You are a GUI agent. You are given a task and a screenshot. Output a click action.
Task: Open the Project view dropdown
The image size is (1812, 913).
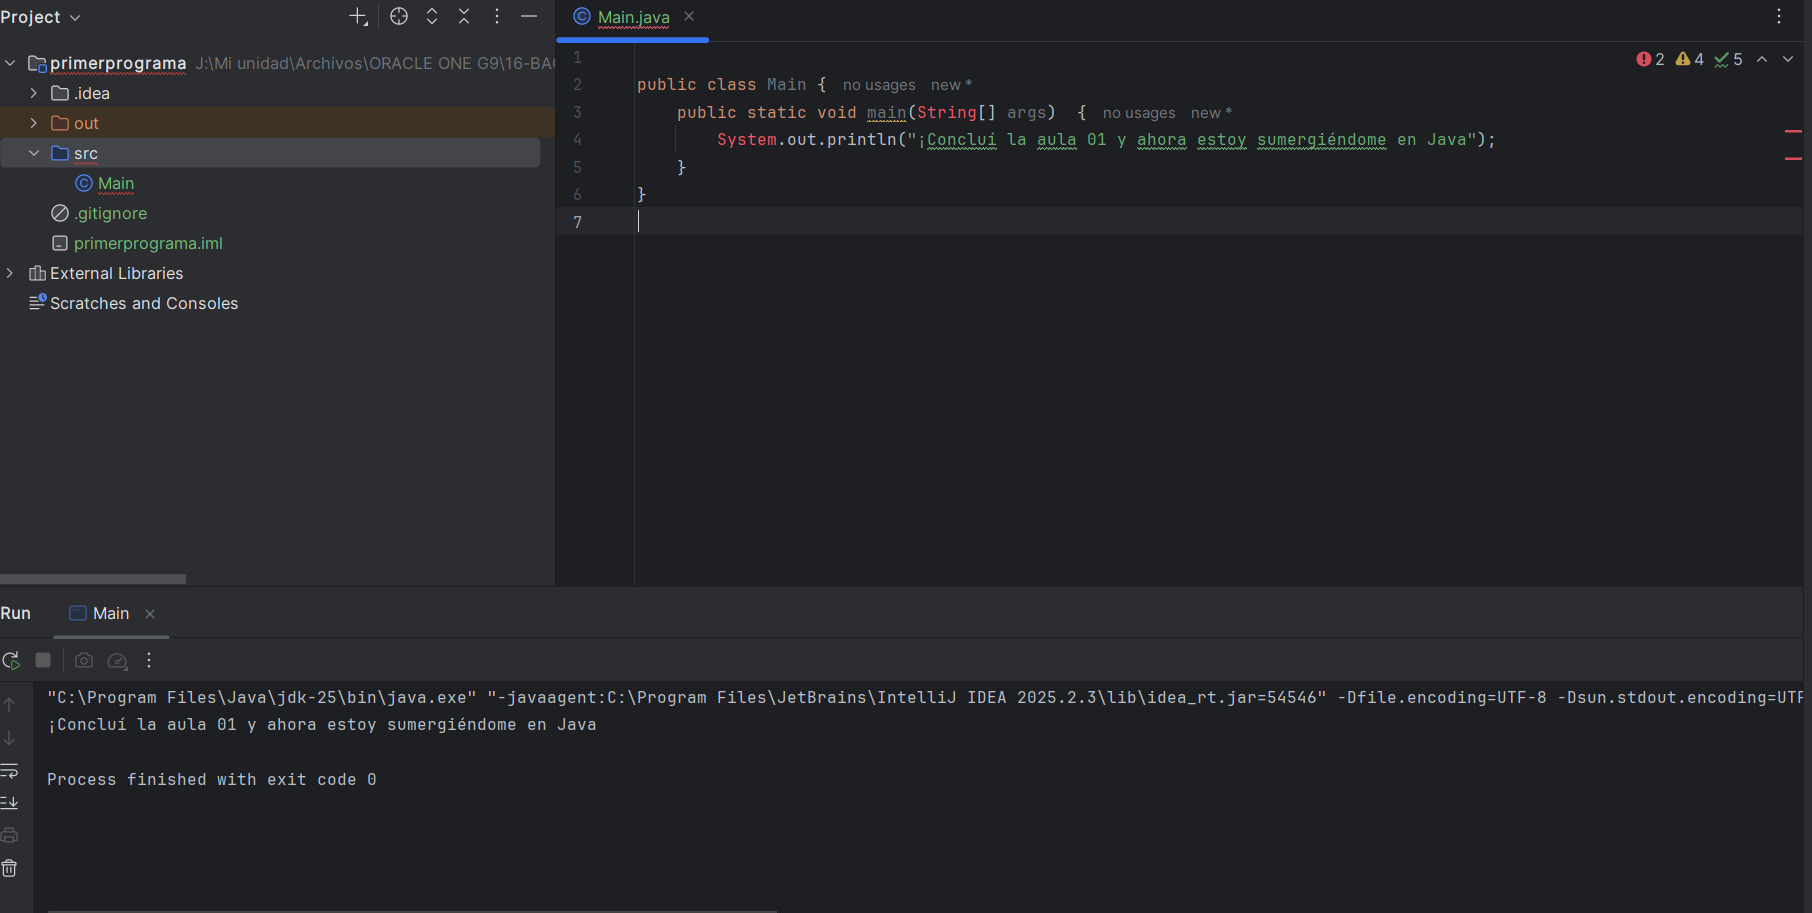tap(40, 17)
